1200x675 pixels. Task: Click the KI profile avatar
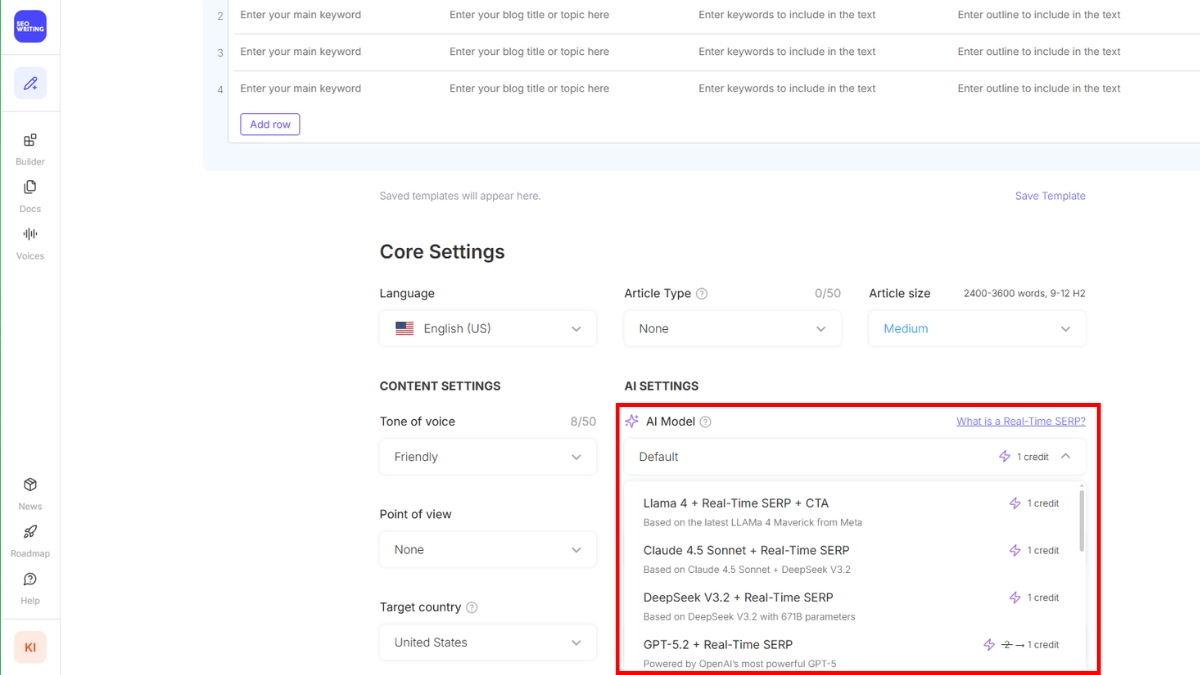pyautogui.click(x=30, y=647)
